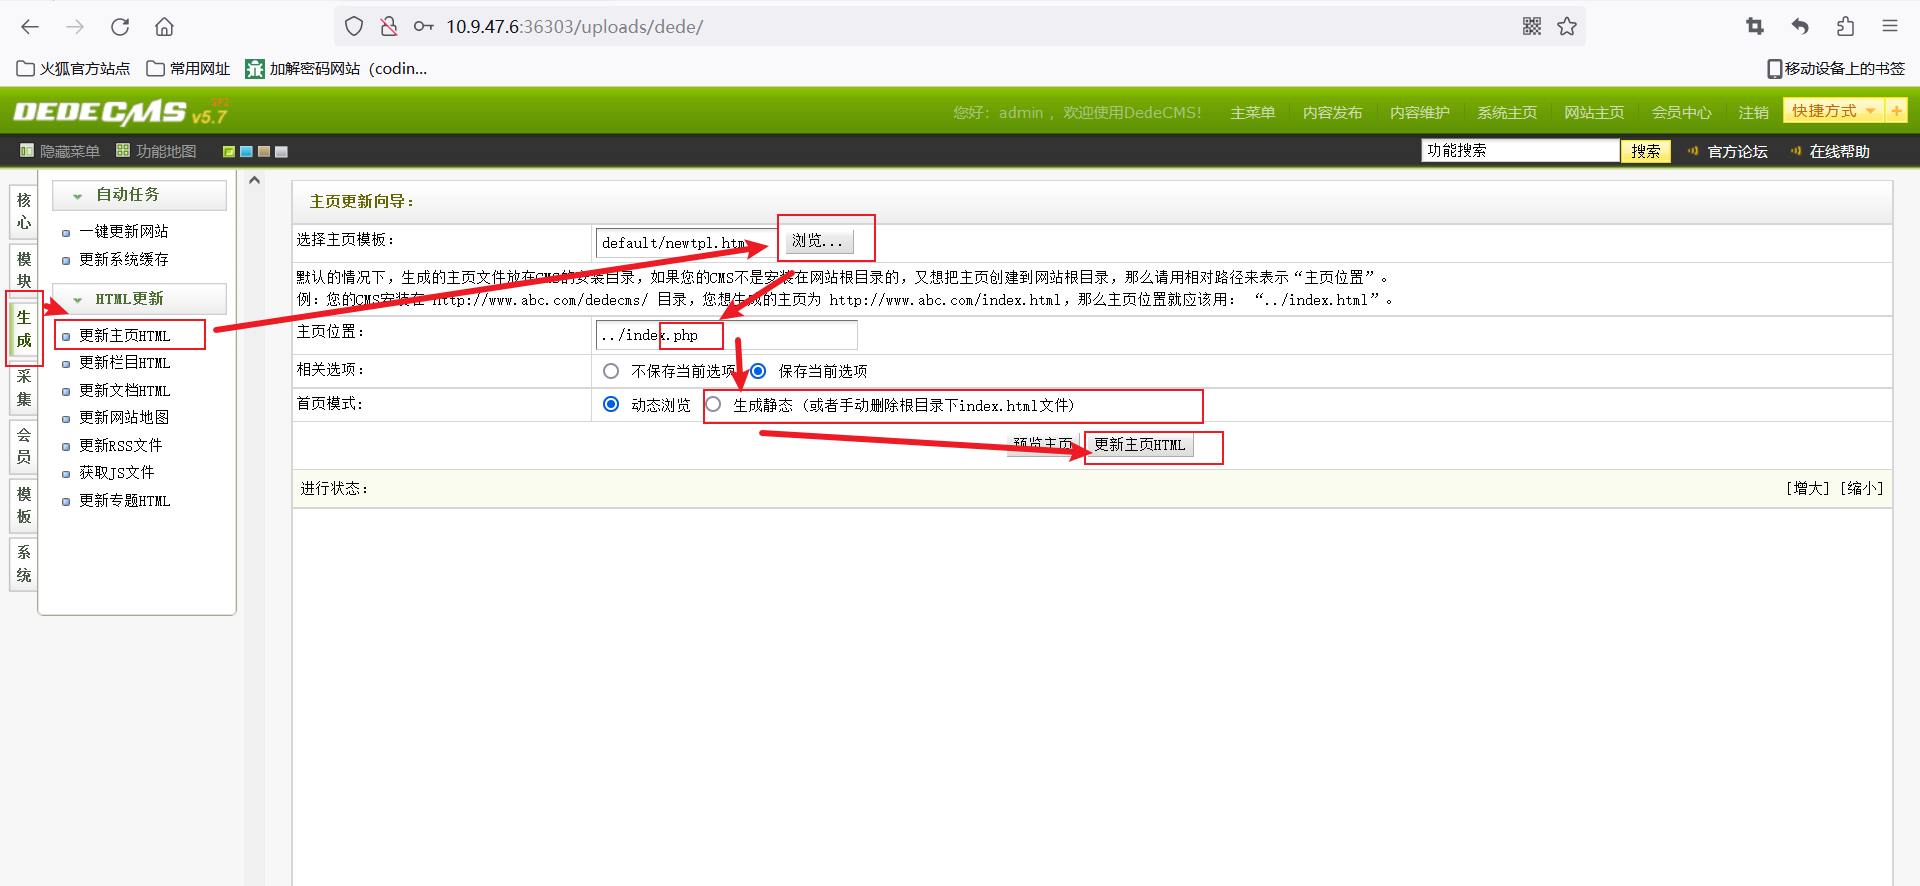Viewport: 1920px width, 886px height.
Task: Select the green theme color square
Action: coord(229,152)
